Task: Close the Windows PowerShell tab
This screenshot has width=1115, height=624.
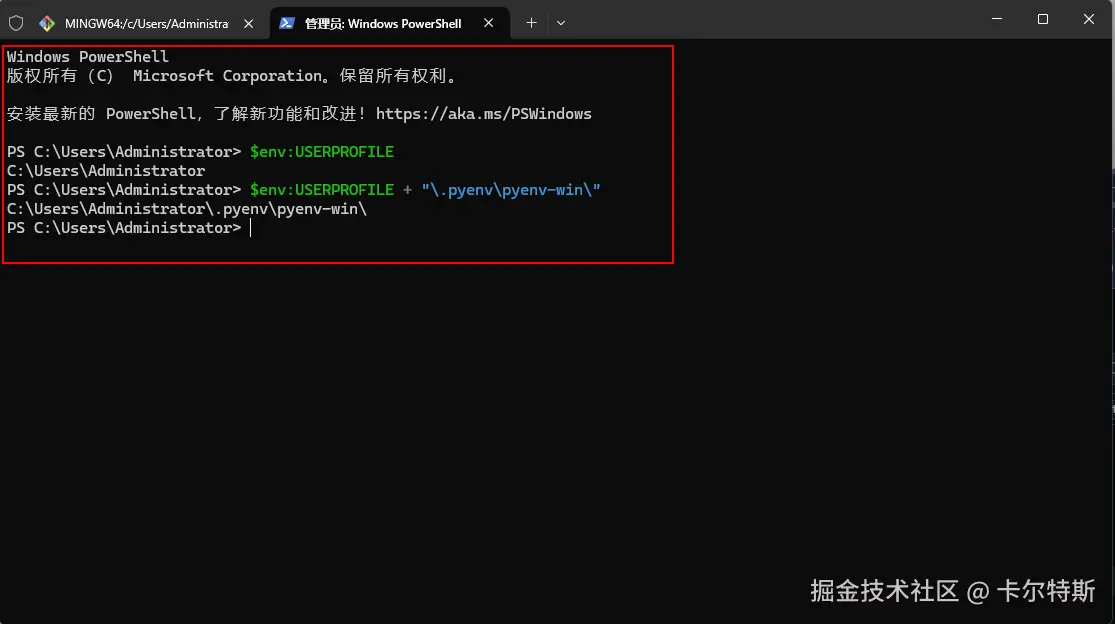Action: 489,23
